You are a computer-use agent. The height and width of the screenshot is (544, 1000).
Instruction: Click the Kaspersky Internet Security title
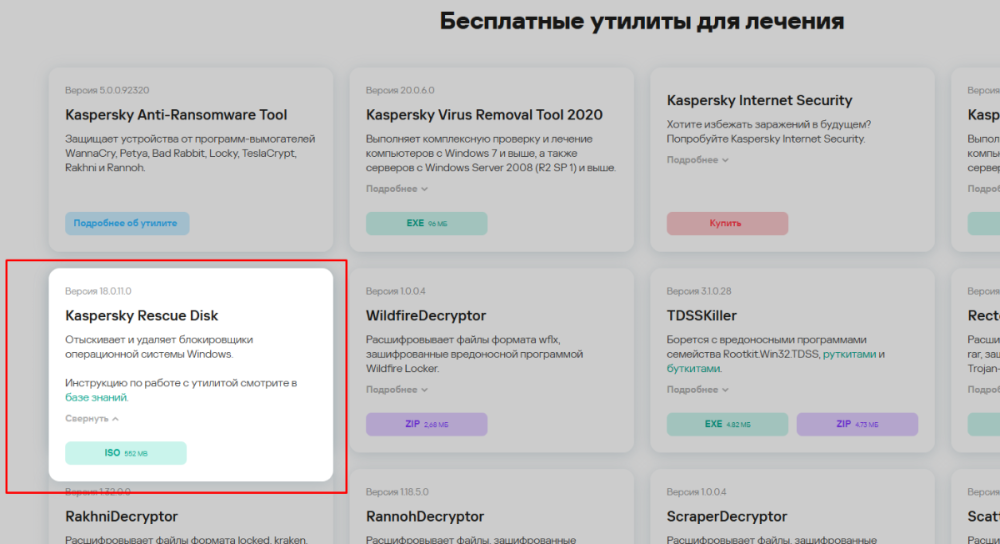click(x=760, y=100)
